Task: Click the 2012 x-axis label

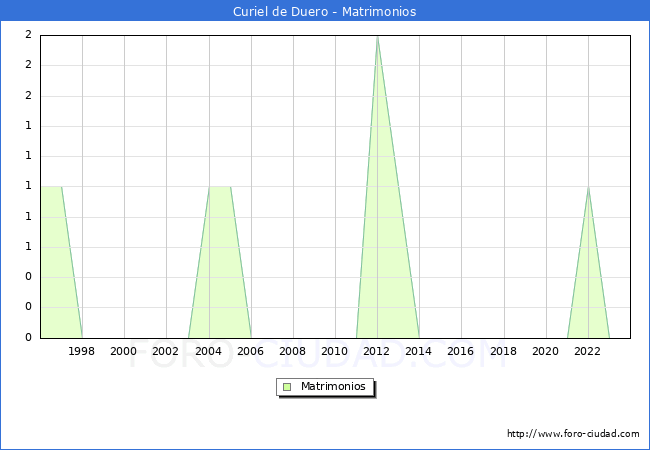Action: [377, 351]
